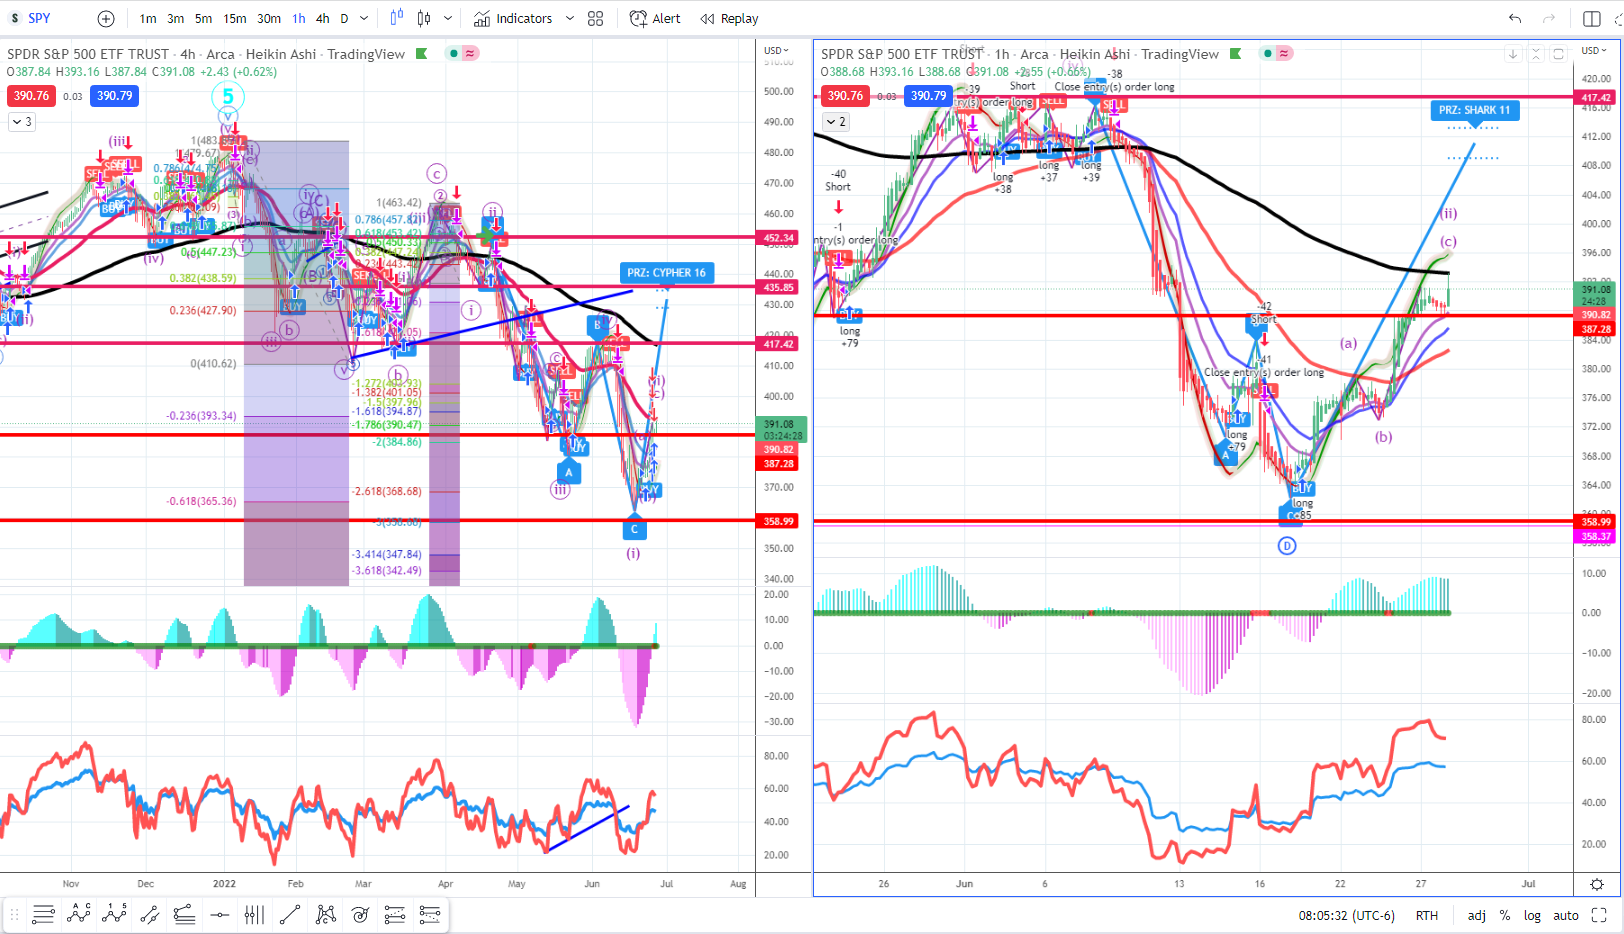Switch interval to 1m
This screenshot has height=934, width=1624.
[x=147, y=18]
